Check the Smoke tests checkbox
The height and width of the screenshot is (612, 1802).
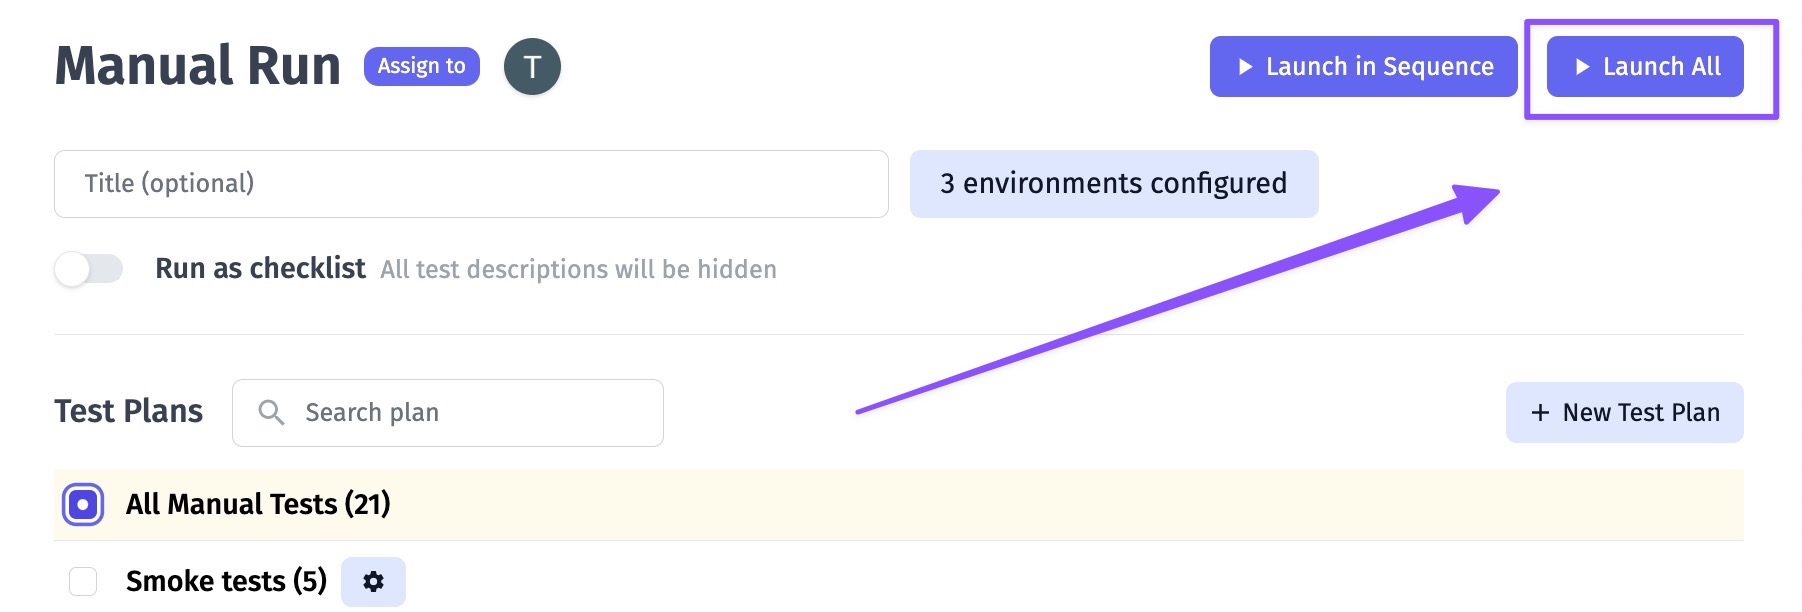tap(83, 581)
